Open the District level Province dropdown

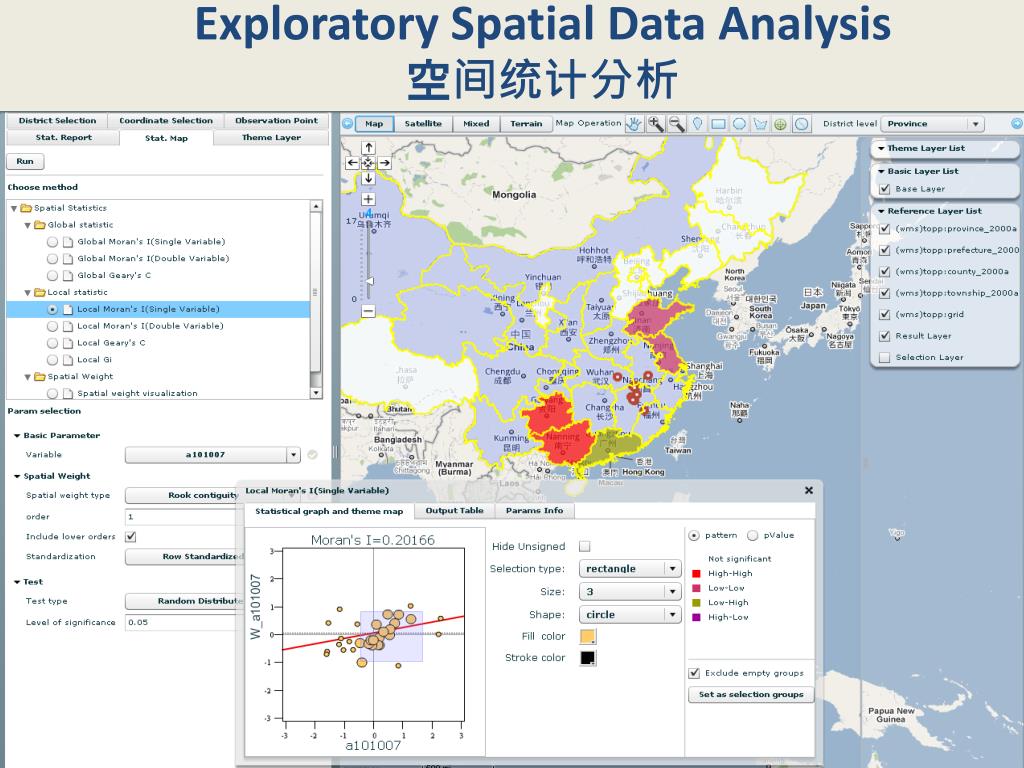933,123
